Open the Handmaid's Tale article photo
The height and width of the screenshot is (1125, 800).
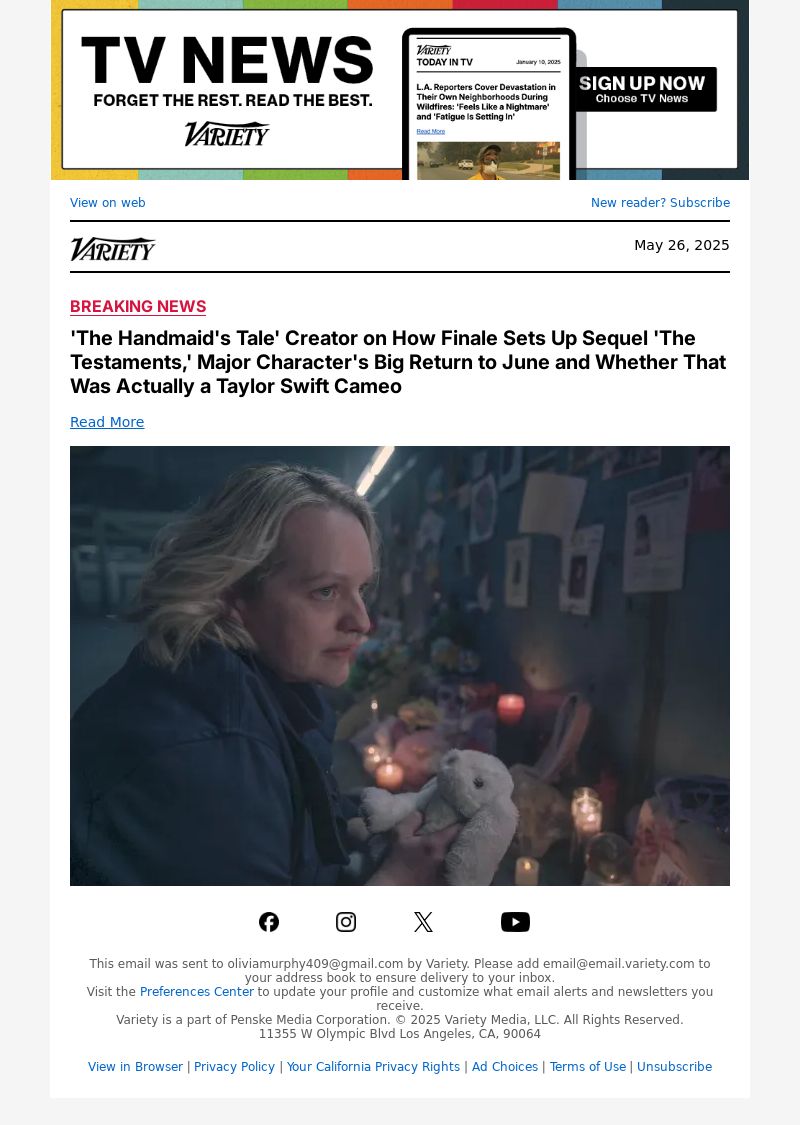tap(400, 666)
